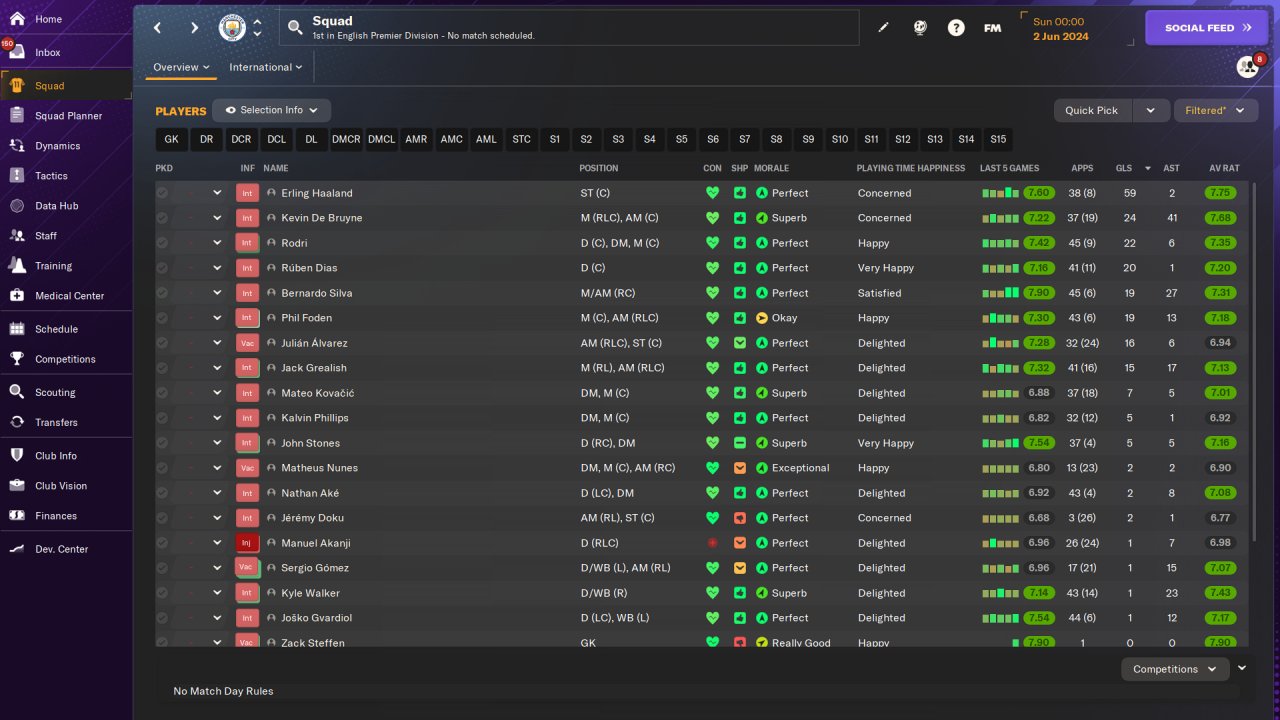Toggle the picked circle for Rúben Dias
Viewport: 1280px width, 720px height.
[x=162, y=268]
